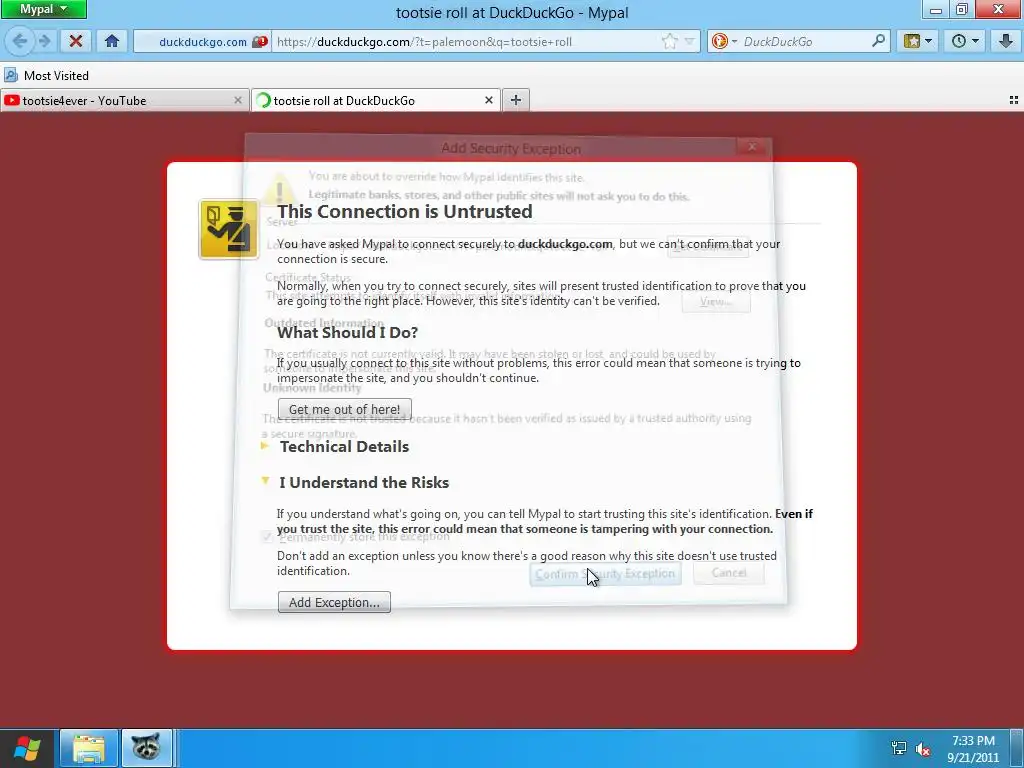Expand the Technical Details section
The width and height of the screenshot is (1024, 768).
pos(344,447)
